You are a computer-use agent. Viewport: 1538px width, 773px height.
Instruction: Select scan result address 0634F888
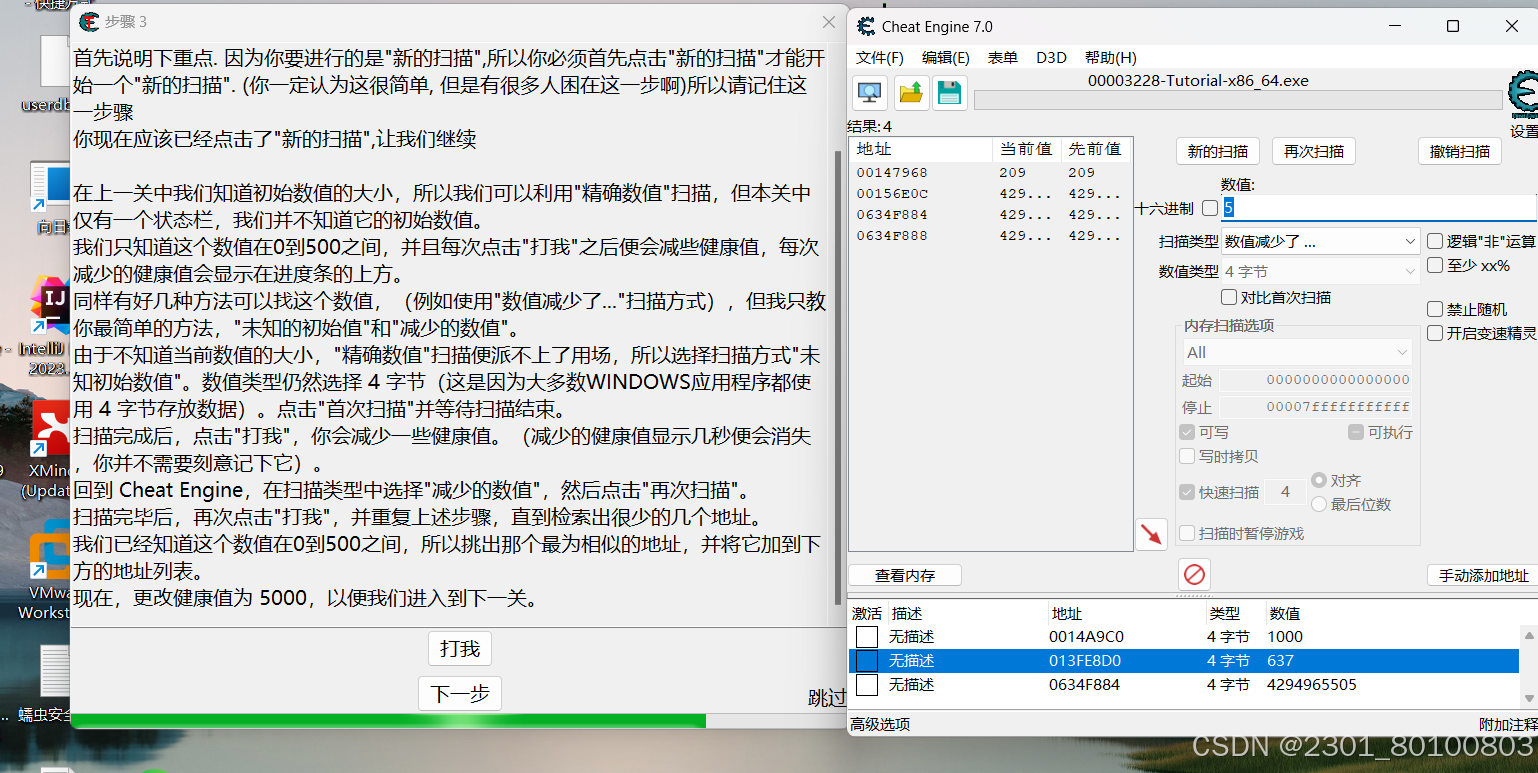[x=892, y=236]
